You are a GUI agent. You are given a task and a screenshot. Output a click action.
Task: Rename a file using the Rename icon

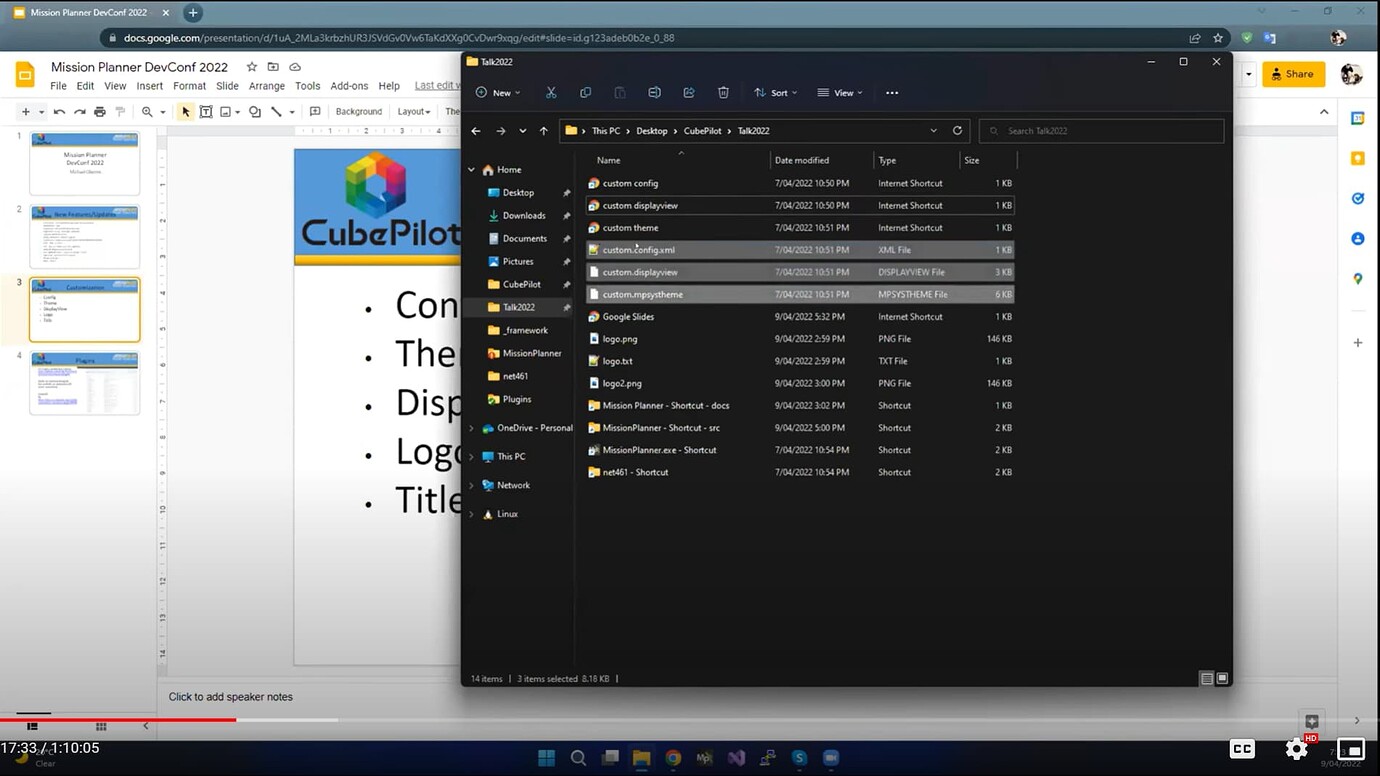point(655,92)
